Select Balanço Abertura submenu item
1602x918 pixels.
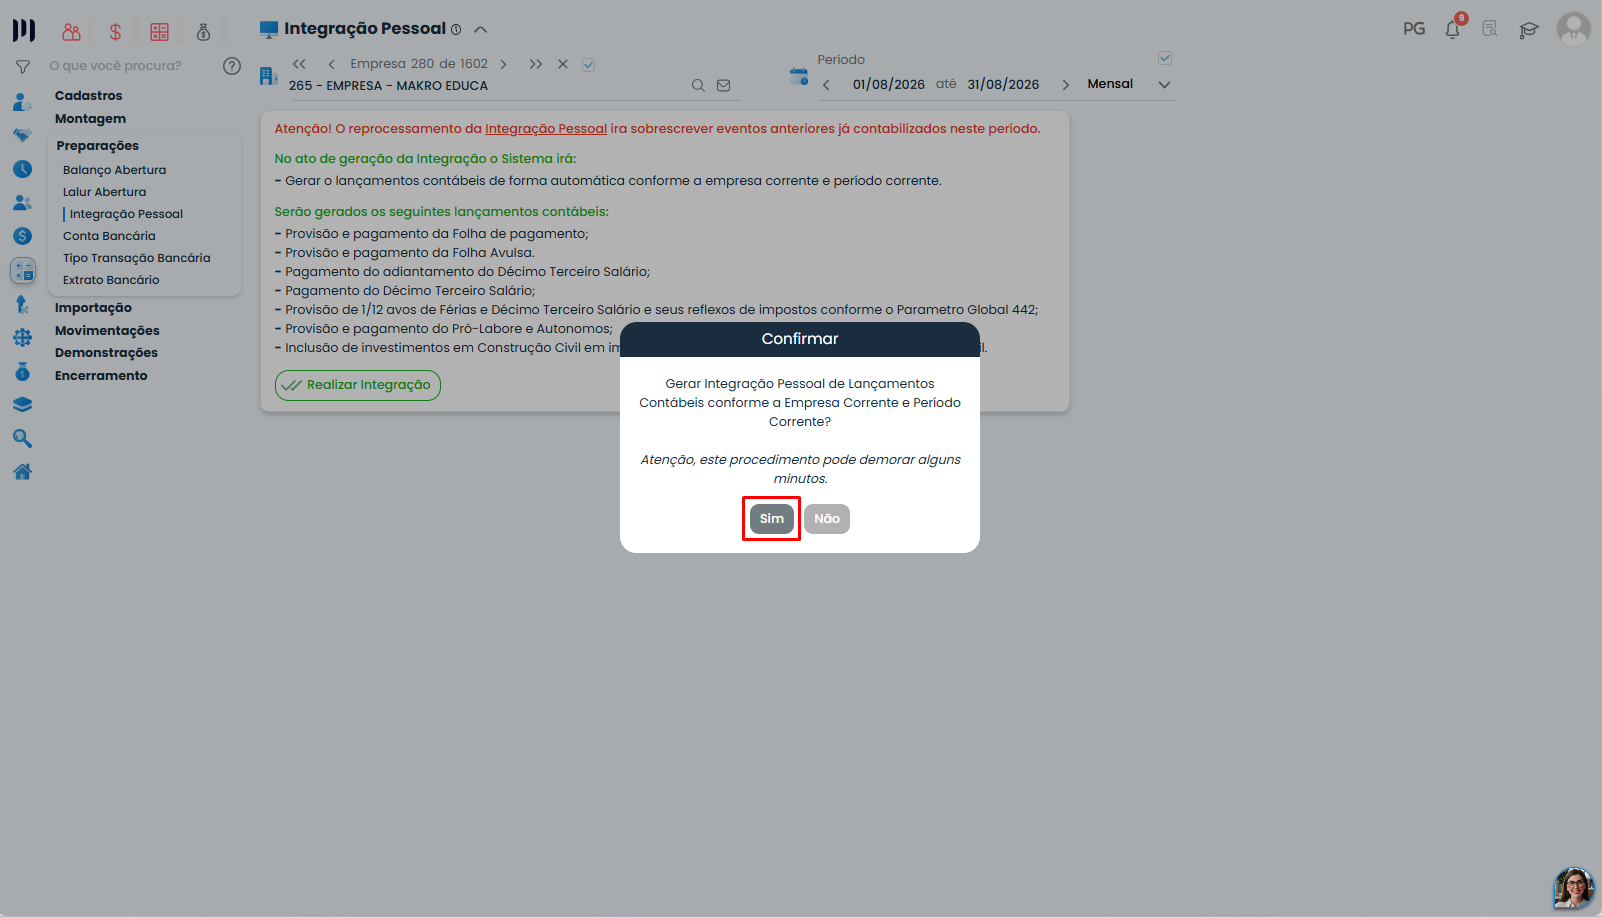click(x=114, y=170)
